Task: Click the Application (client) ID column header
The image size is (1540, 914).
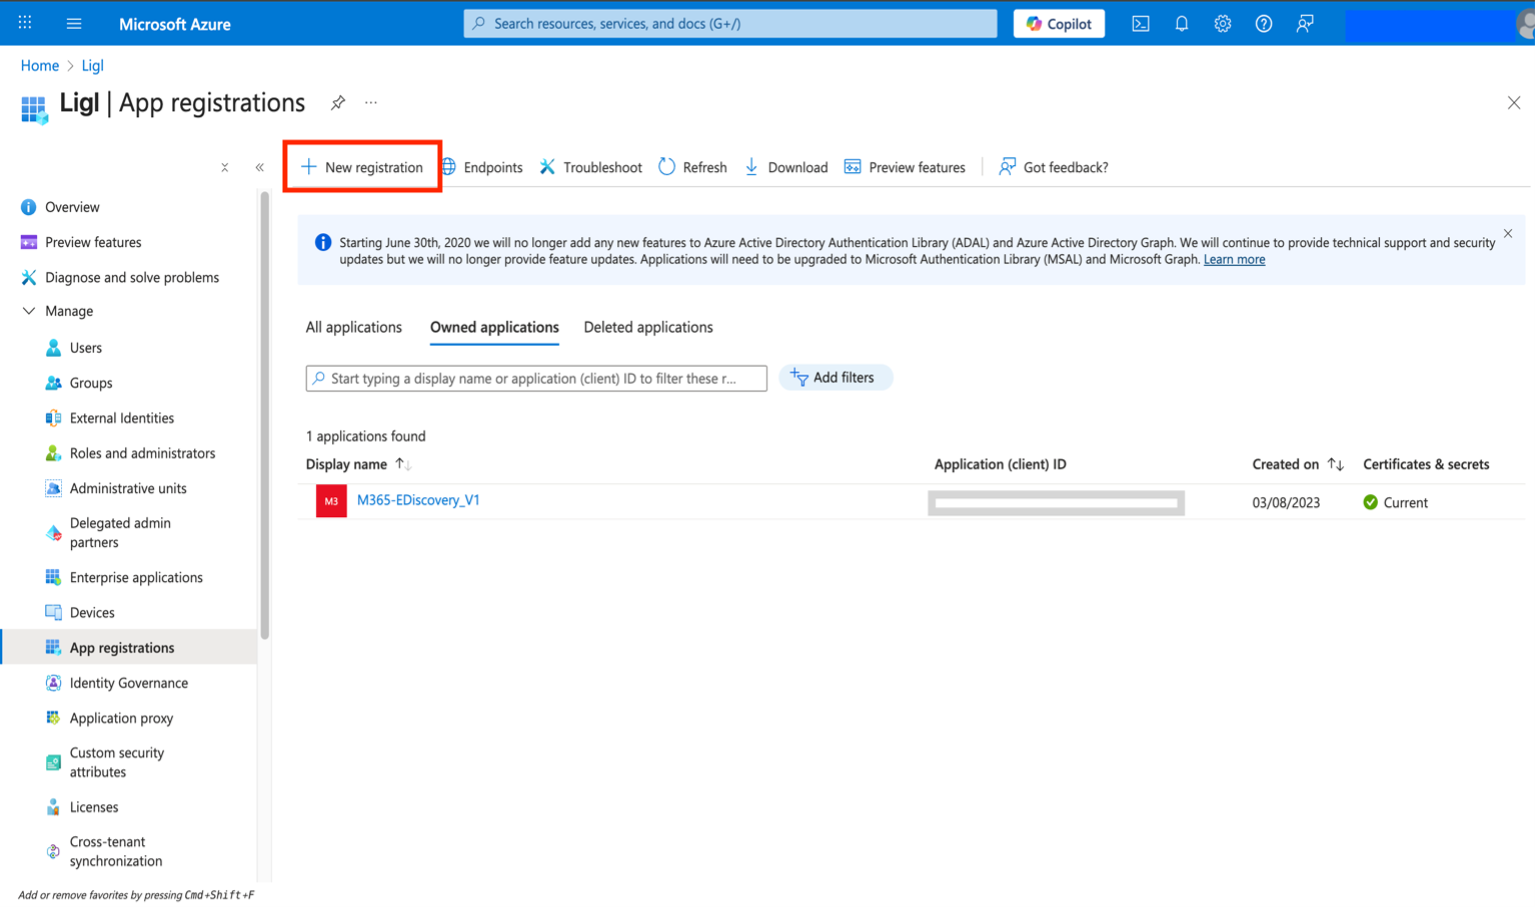Action: pyautogui.click(x=1000, y=464)
